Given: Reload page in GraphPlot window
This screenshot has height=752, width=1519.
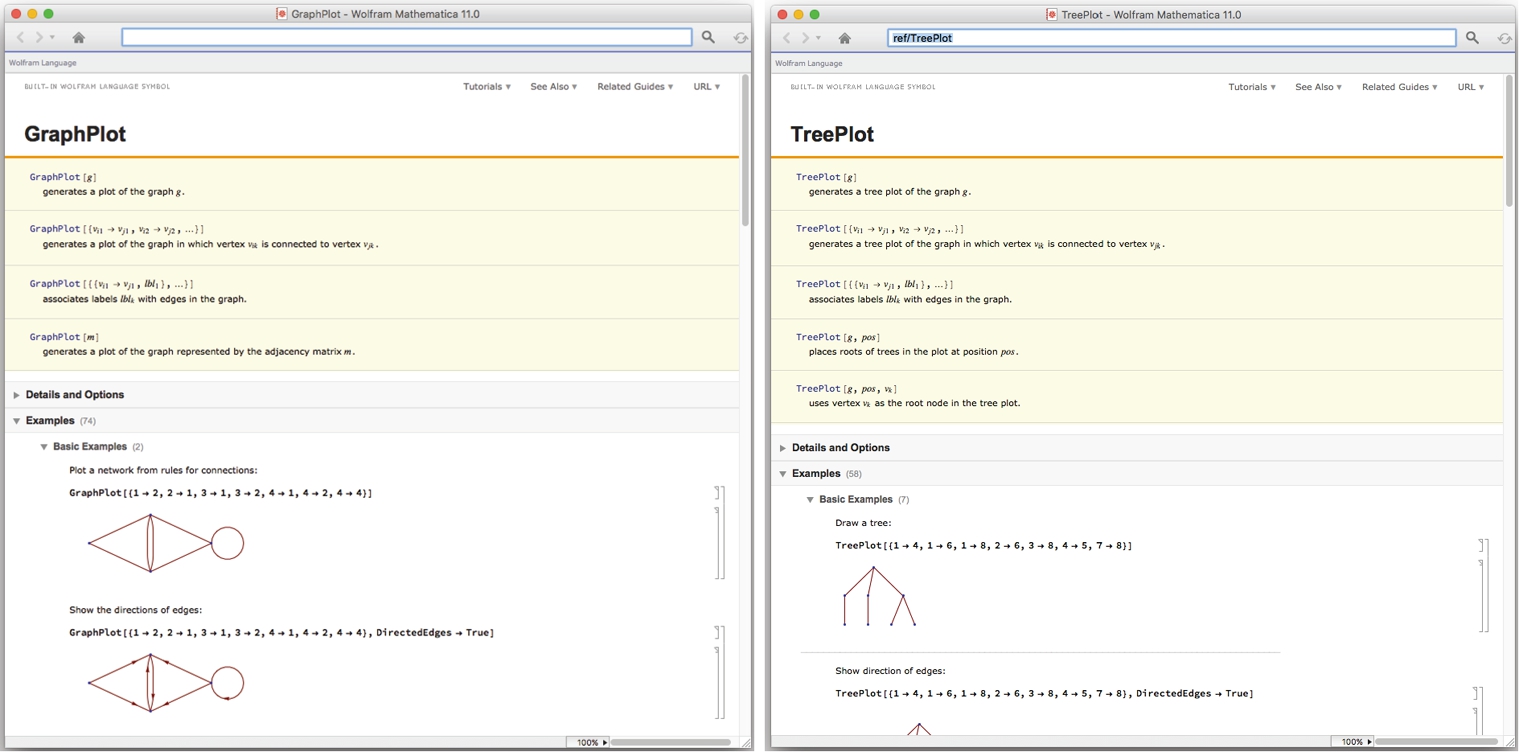Looking at the screenshot, I should click(740, 38).
